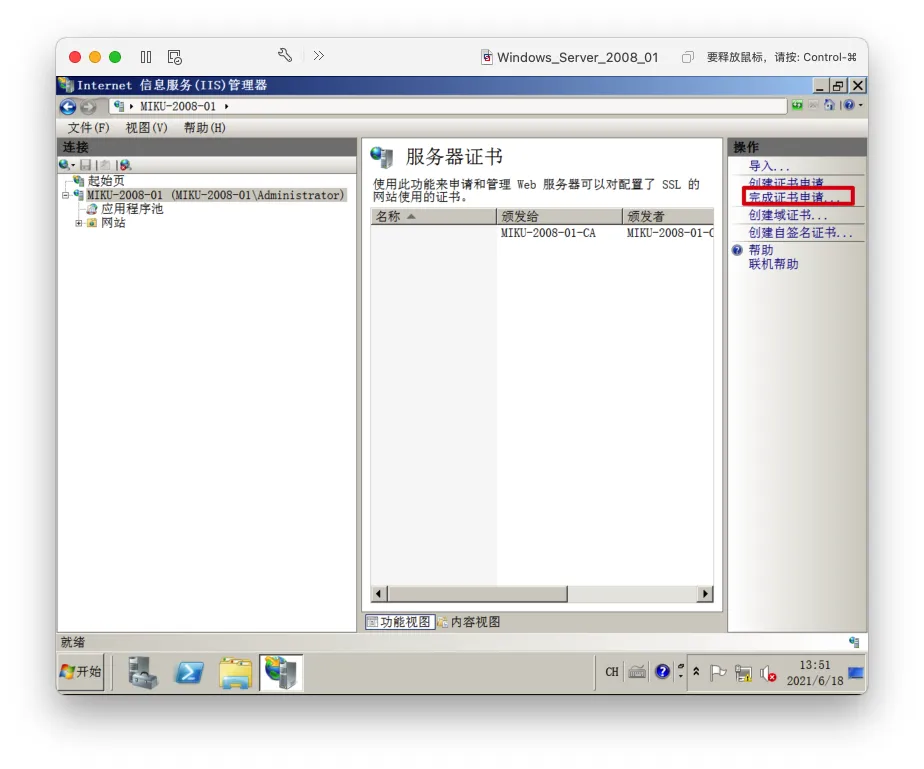Viewport: 924px width, 769px height.
Task: Click the blue help icon in address toolbar
Action: pyautogui.click(x=849, y=105)
